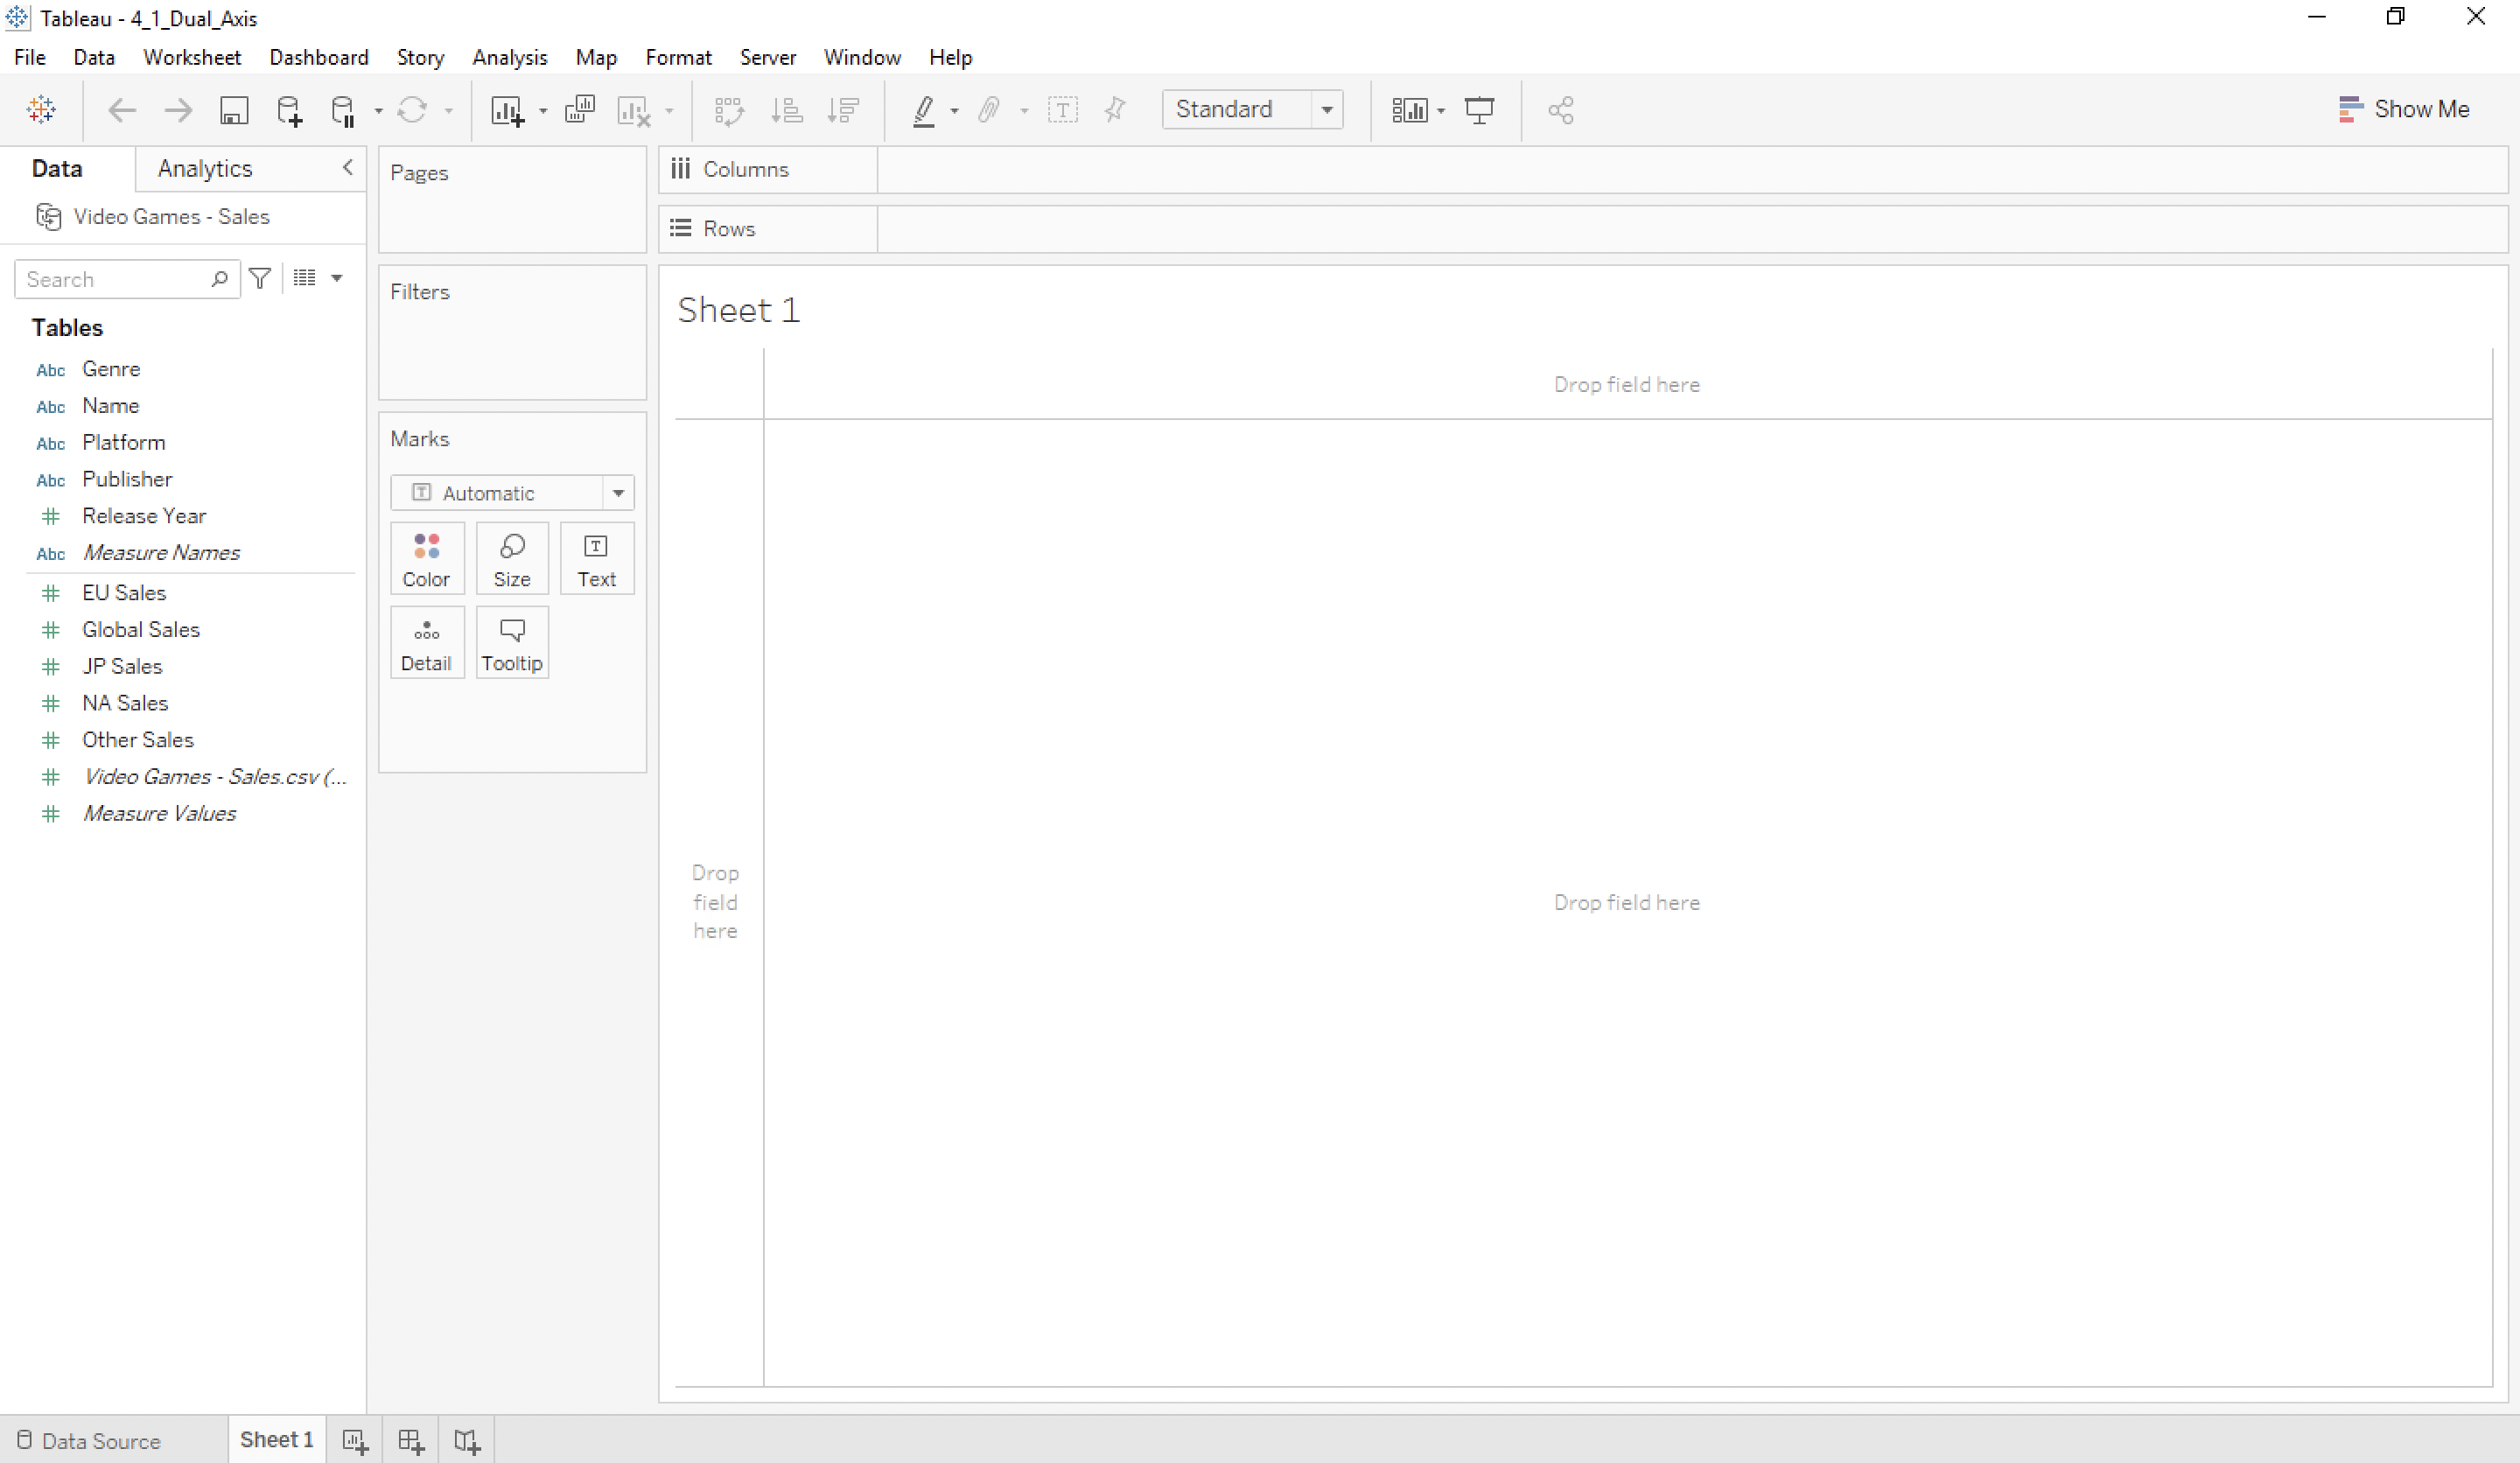Sort descending toolbar icon

(x=844, y=110)
